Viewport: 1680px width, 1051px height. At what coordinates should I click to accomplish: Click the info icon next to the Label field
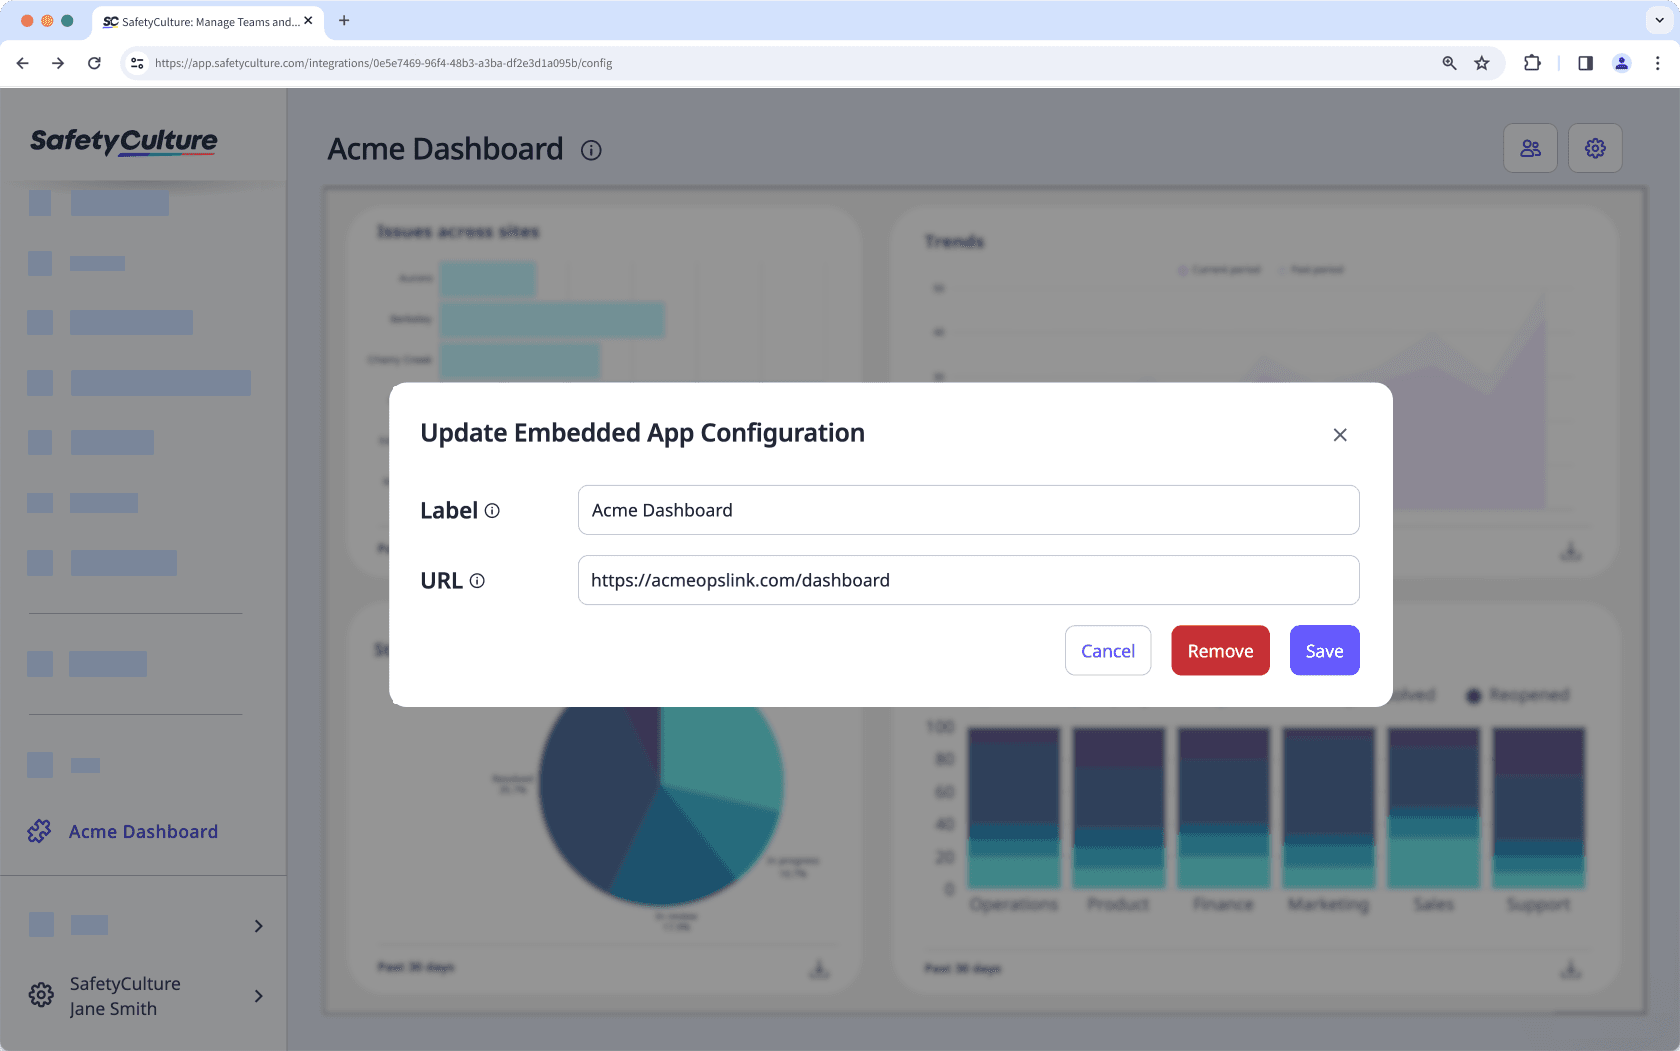point(492,510)
